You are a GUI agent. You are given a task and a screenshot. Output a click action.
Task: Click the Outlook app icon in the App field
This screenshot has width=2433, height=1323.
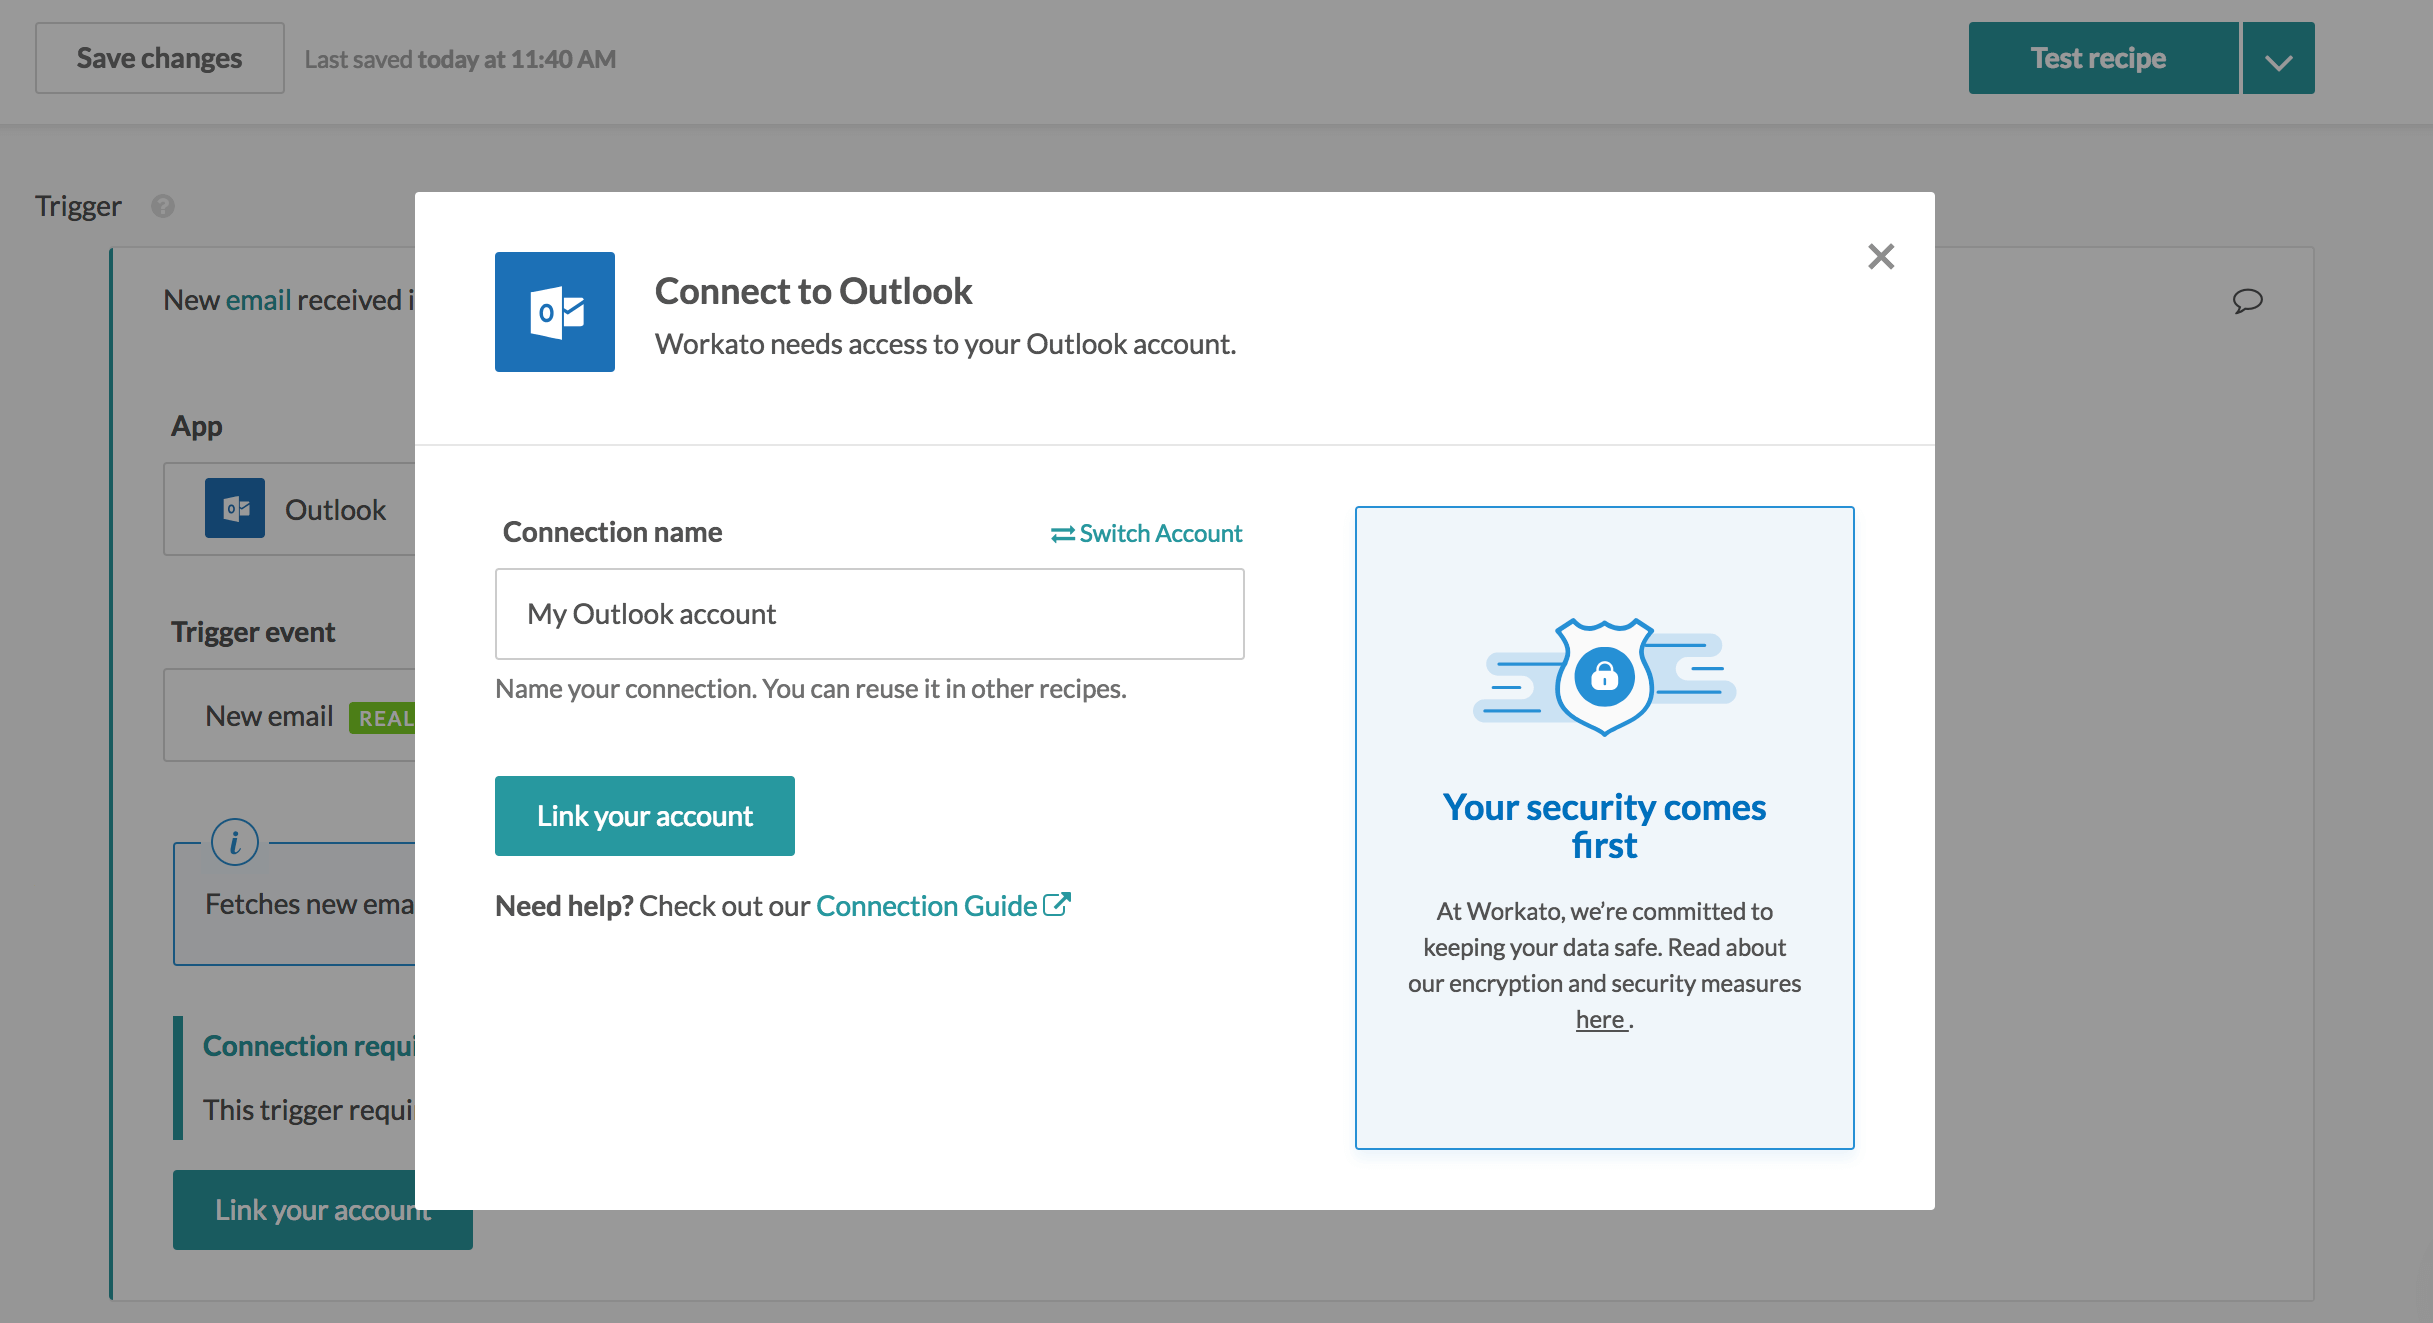pos(235,509)
